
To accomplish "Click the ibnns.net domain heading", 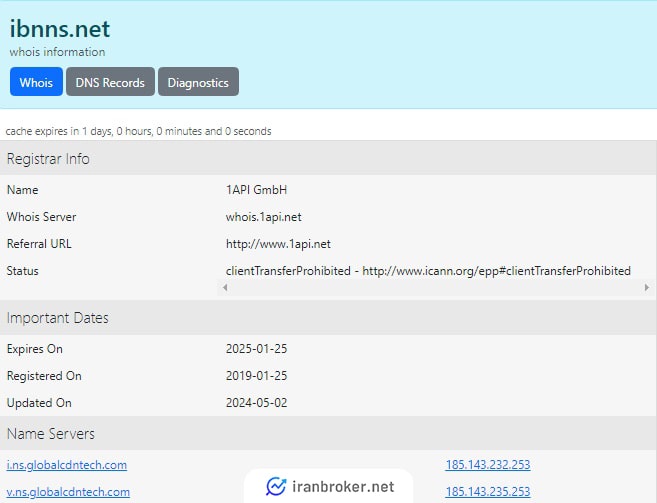I will [x=59, y=29].
